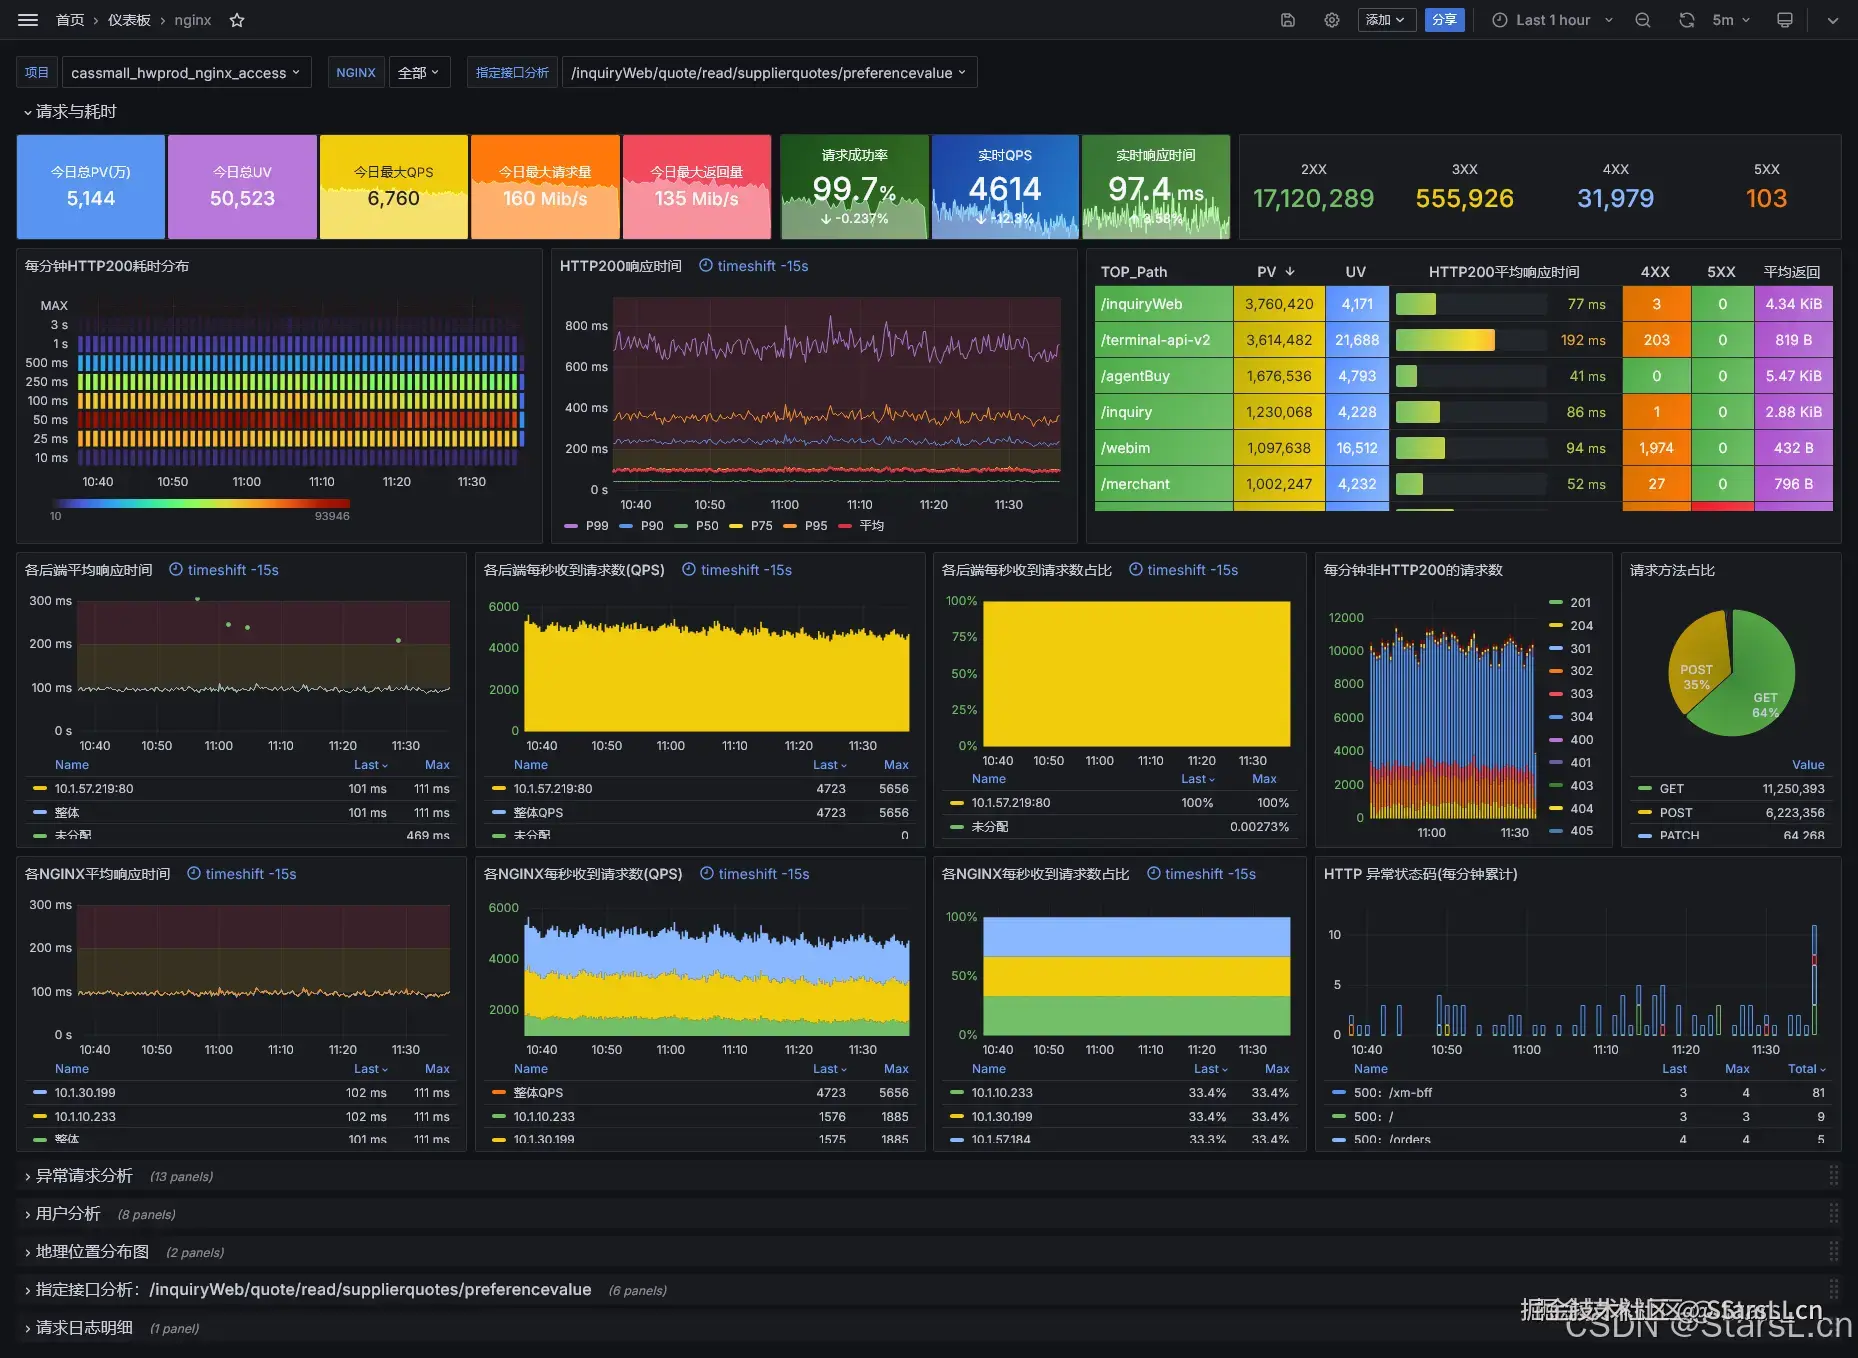Image resolution: width=1858 pixels, height=1358 pixels.
Task: Star the nginx dashboard as favorite
Action: tap(237, 20)
